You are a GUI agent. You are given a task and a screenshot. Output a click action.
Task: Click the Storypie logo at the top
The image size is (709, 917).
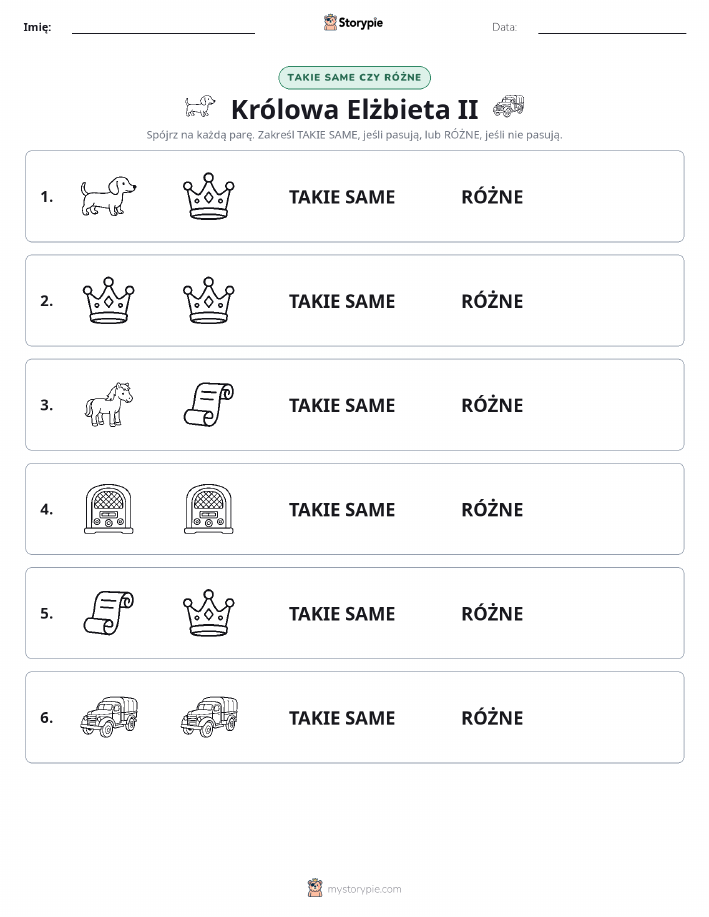[353, 23]
